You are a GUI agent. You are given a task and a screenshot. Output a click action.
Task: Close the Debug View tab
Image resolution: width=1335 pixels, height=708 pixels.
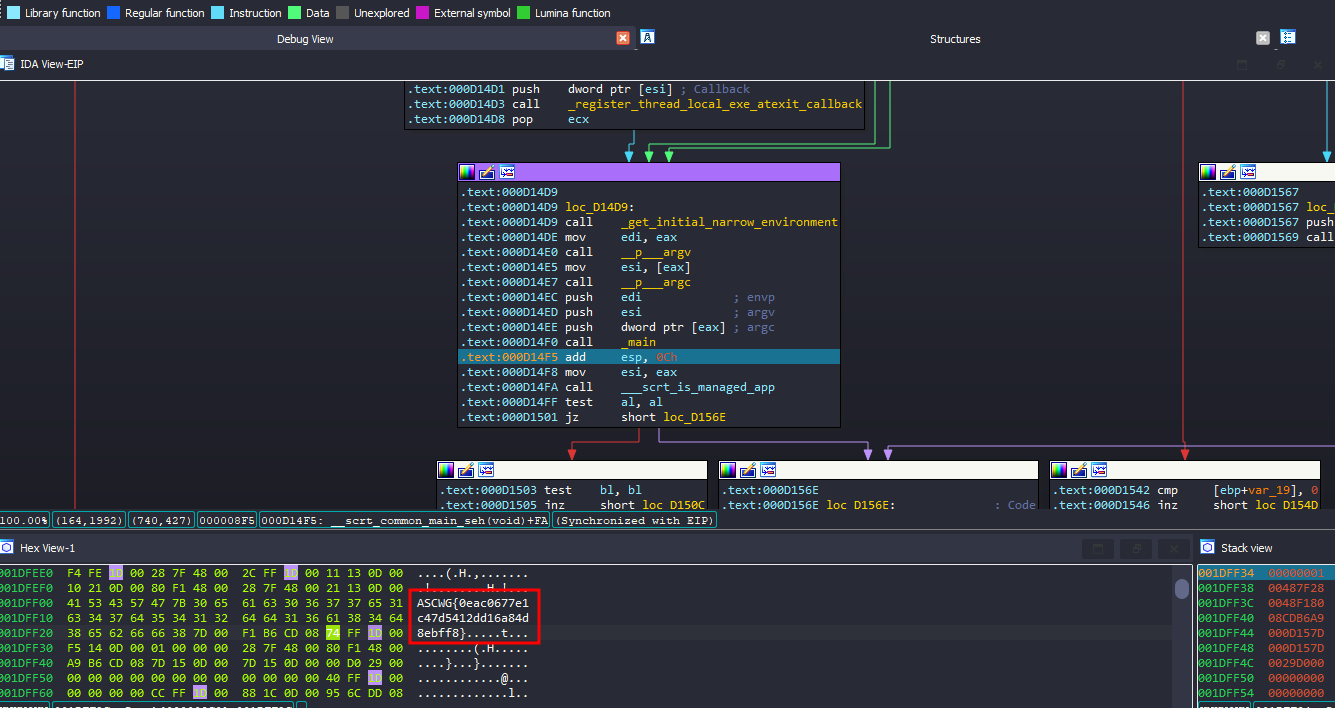(x=623, y=38)
